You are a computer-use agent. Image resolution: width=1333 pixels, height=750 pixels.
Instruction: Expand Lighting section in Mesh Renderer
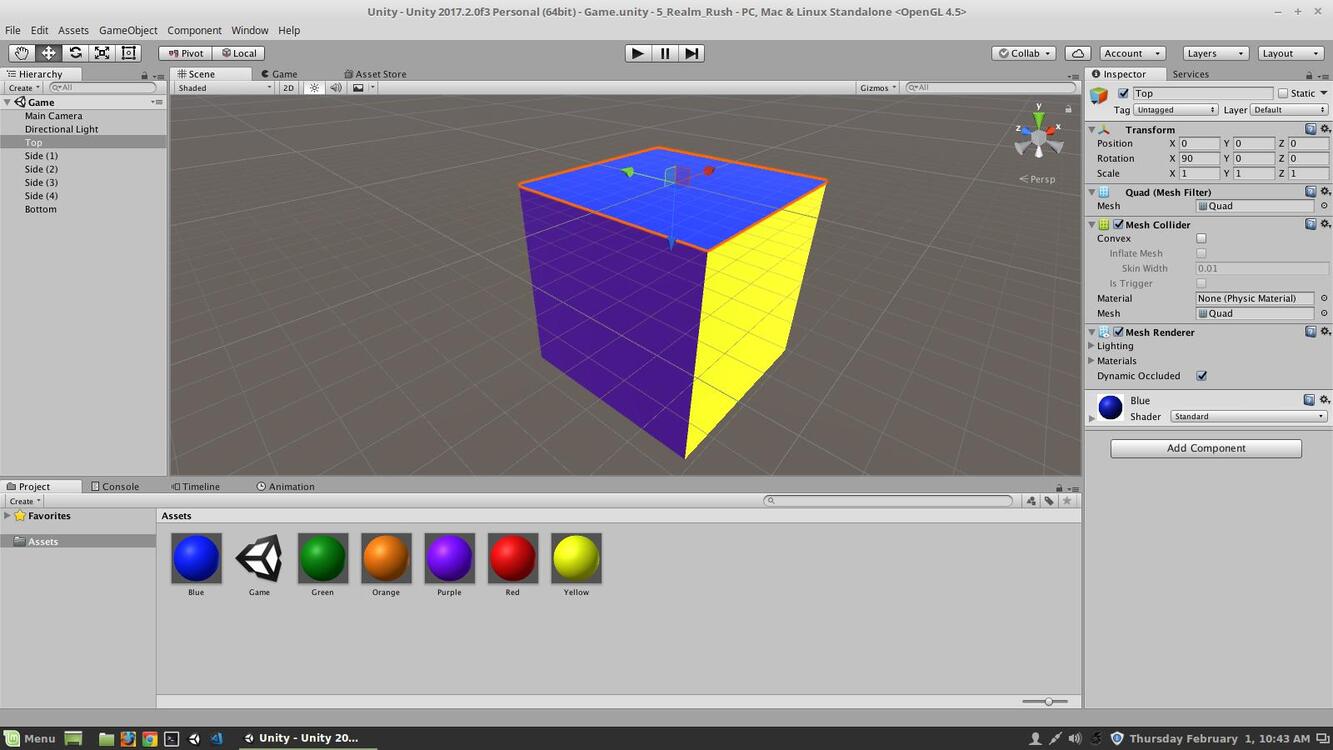(1092, 346)
